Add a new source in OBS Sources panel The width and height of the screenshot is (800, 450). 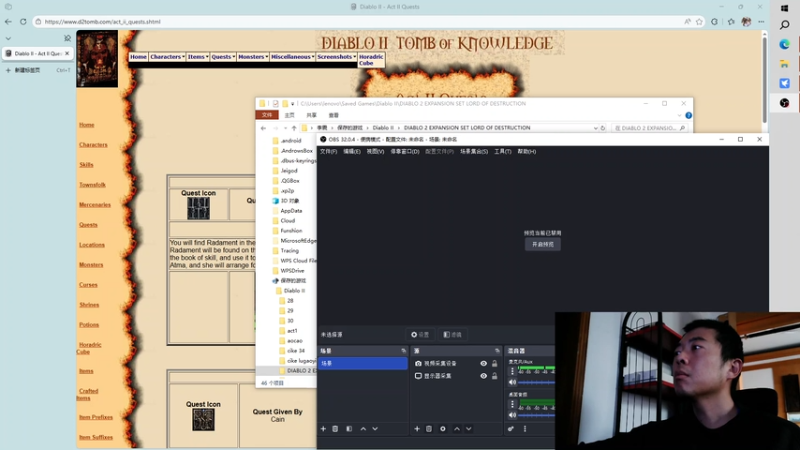click(x=417, y=429)
